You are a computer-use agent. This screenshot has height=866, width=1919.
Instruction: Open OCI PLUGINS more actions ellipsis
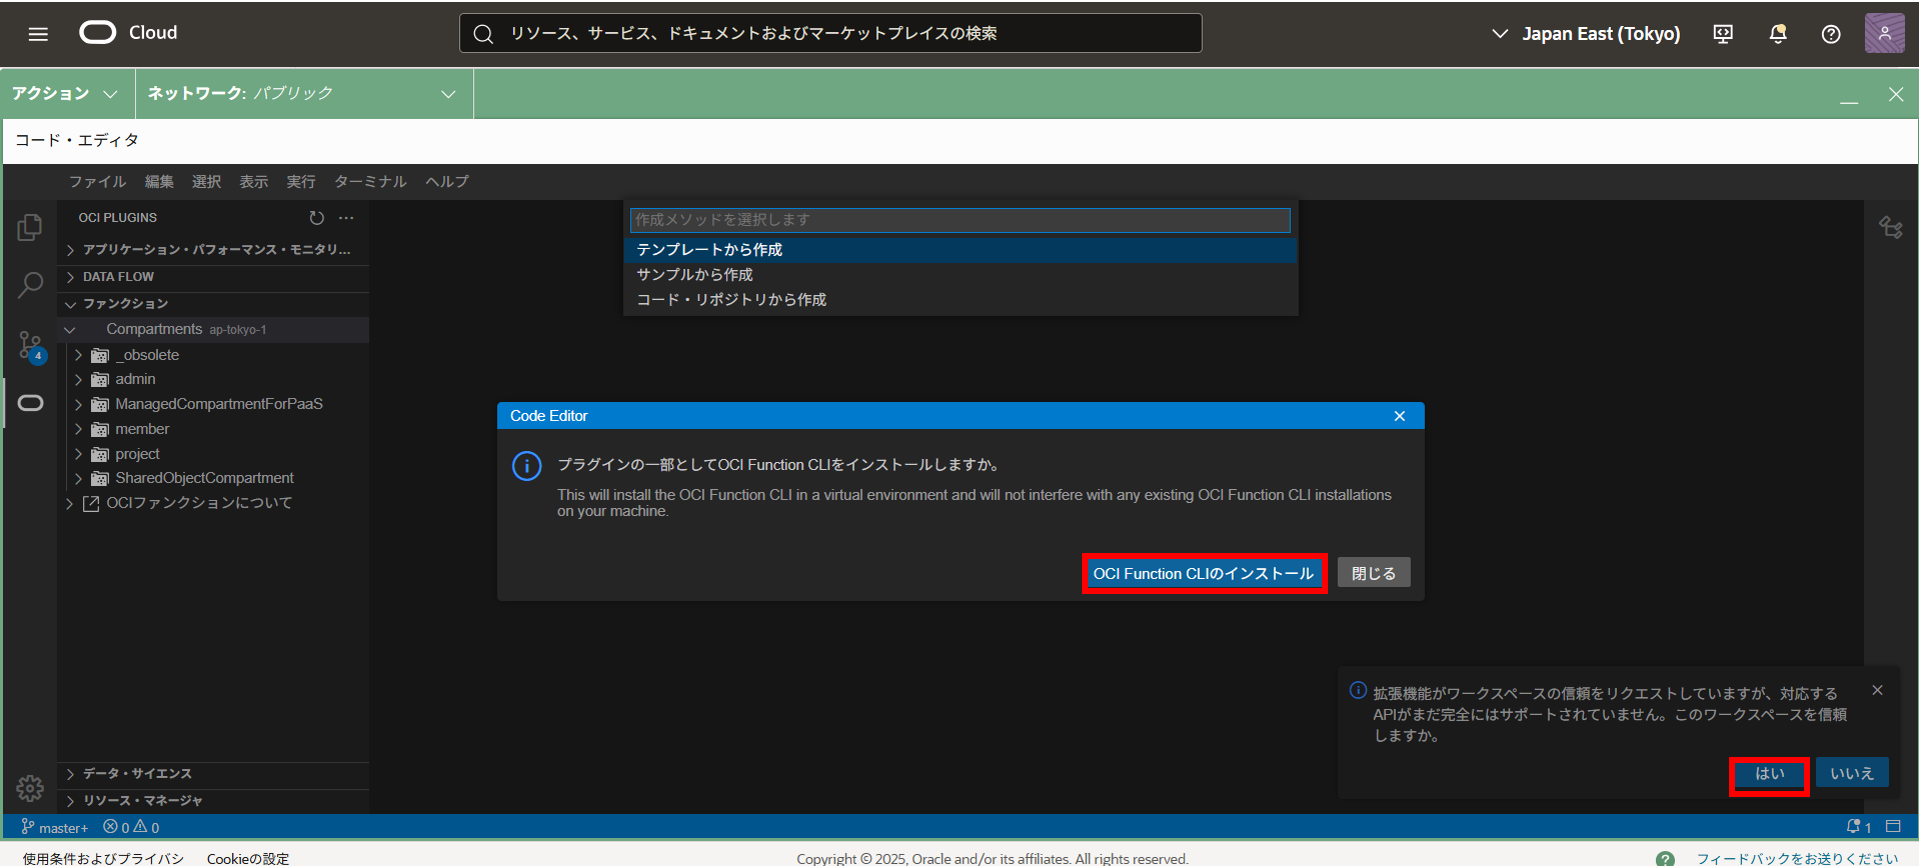[x=346, y=218]
